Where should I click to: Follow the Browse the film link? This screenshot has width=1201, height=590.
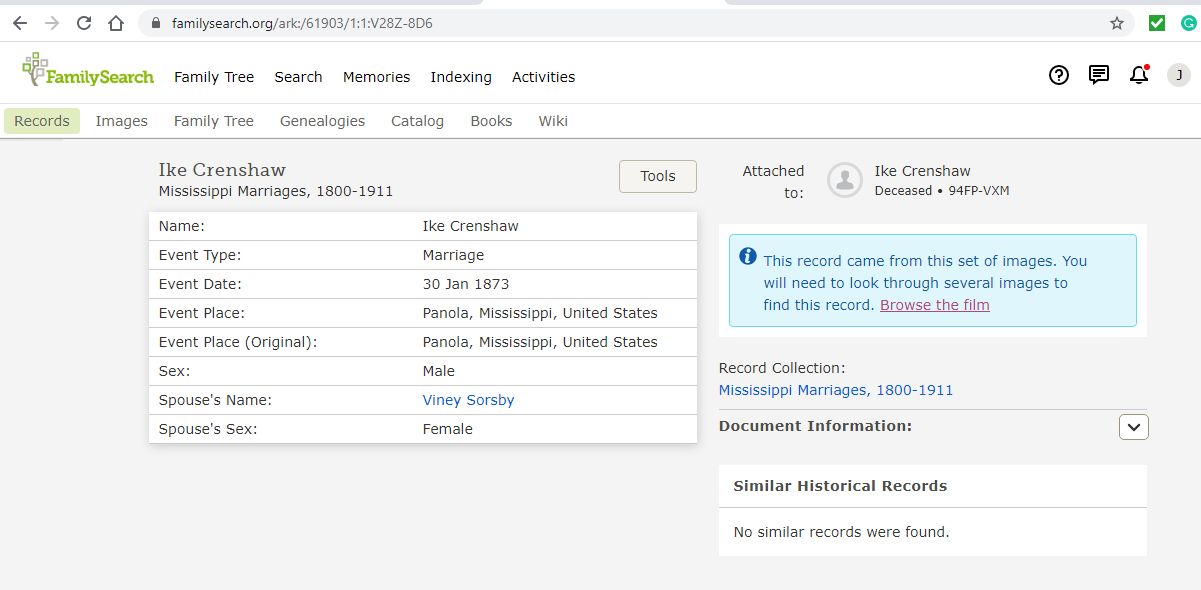pos(935,305)
